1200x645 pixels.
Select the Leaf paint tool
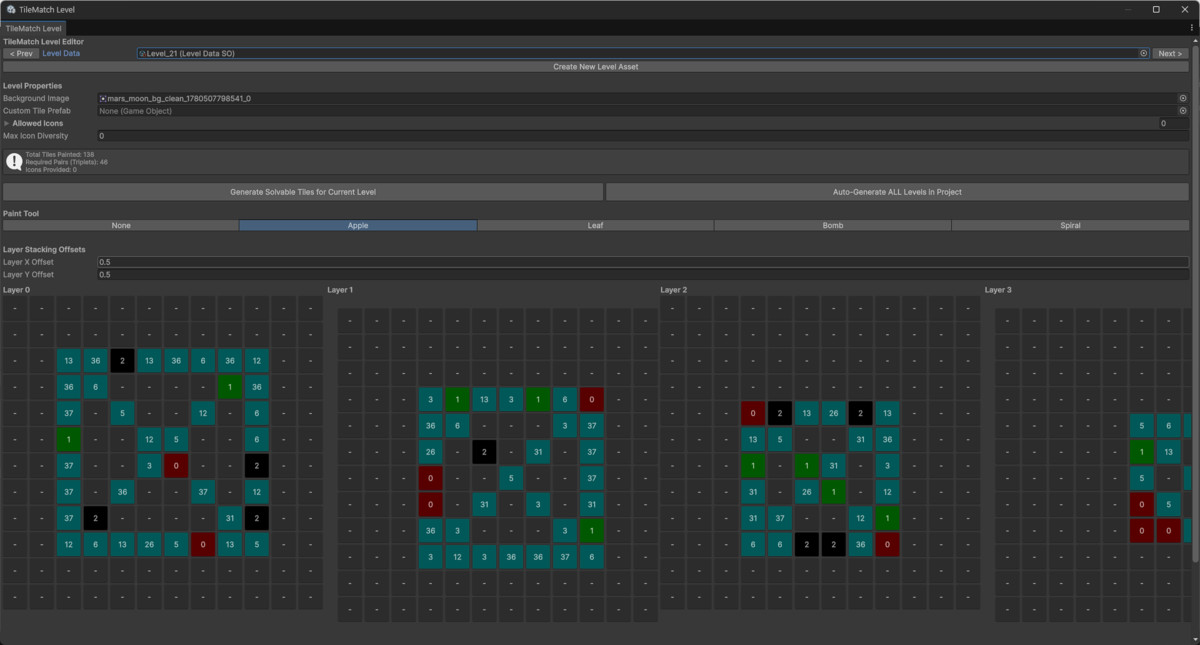(x=595, y=225)
